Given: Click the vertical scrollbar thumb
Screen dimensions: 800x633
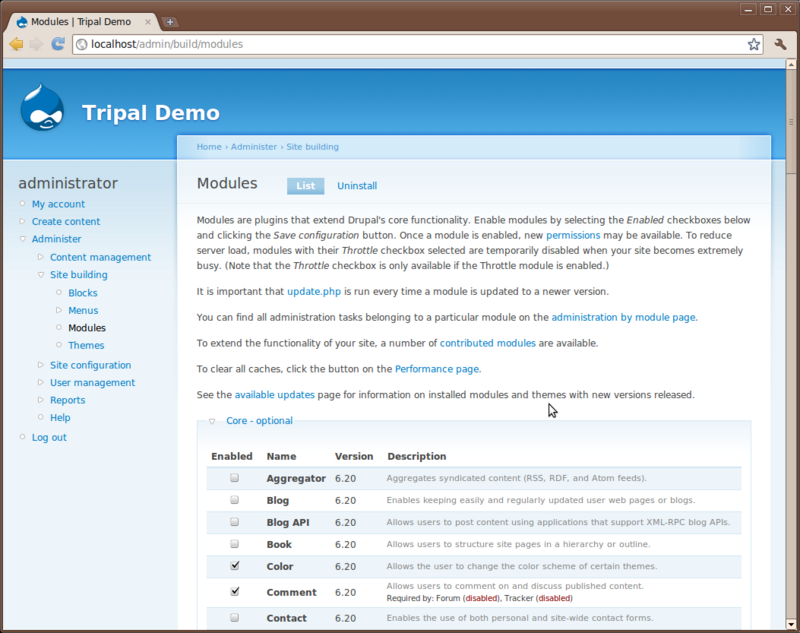Looking at the screenshot, I should (791, 122).
